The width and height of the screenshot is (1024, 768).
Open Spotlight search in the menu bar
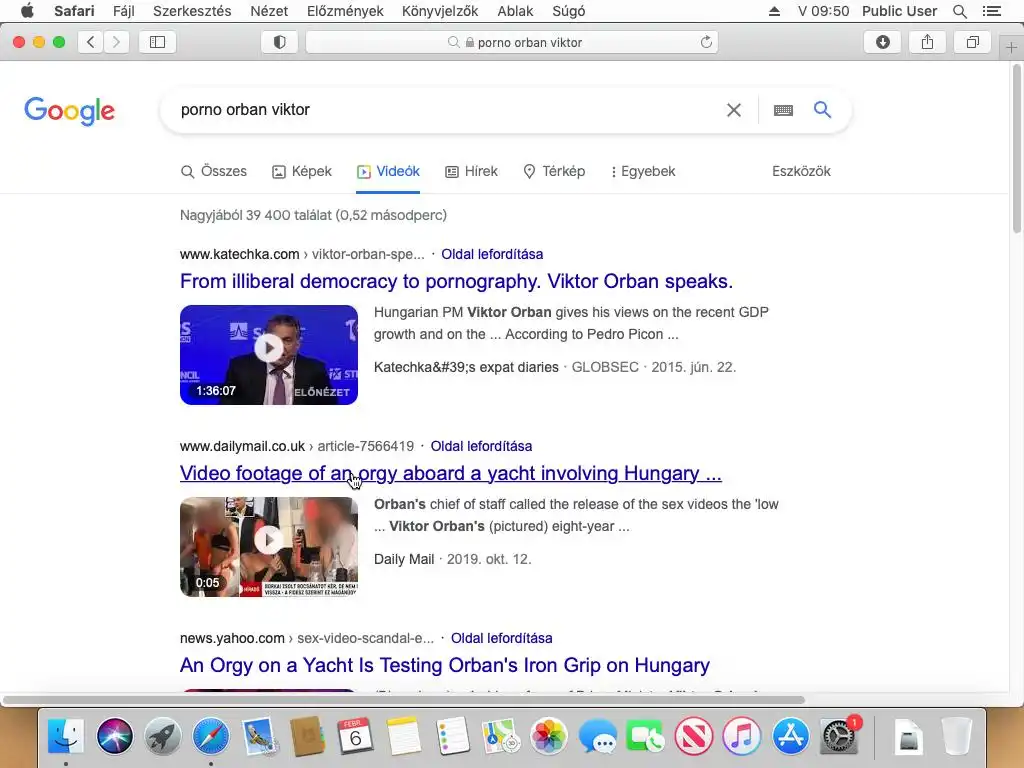point(959,11)
